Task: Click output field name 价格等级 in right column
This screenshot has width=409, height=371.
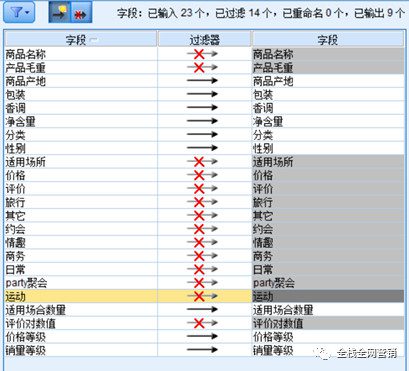Action: coord(273,337)
